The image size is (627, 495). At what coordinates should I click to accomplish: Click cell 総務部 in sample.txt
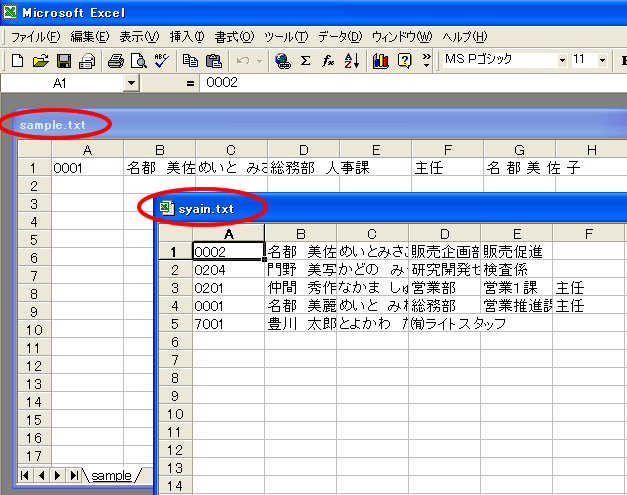pyautogui.click(x=304, y=168)
